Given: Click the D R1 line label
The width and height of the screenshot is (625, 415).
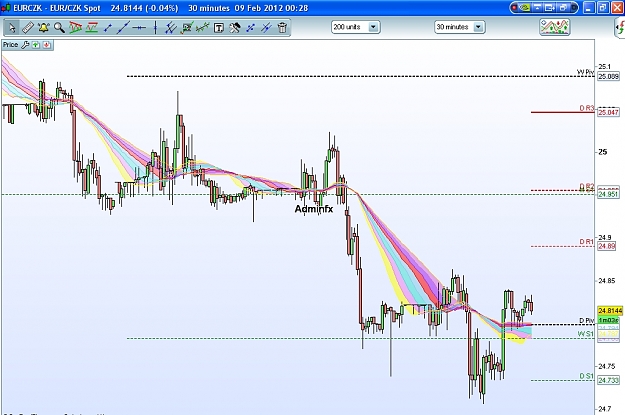Looking at the screenshot, I should [587, 242].
